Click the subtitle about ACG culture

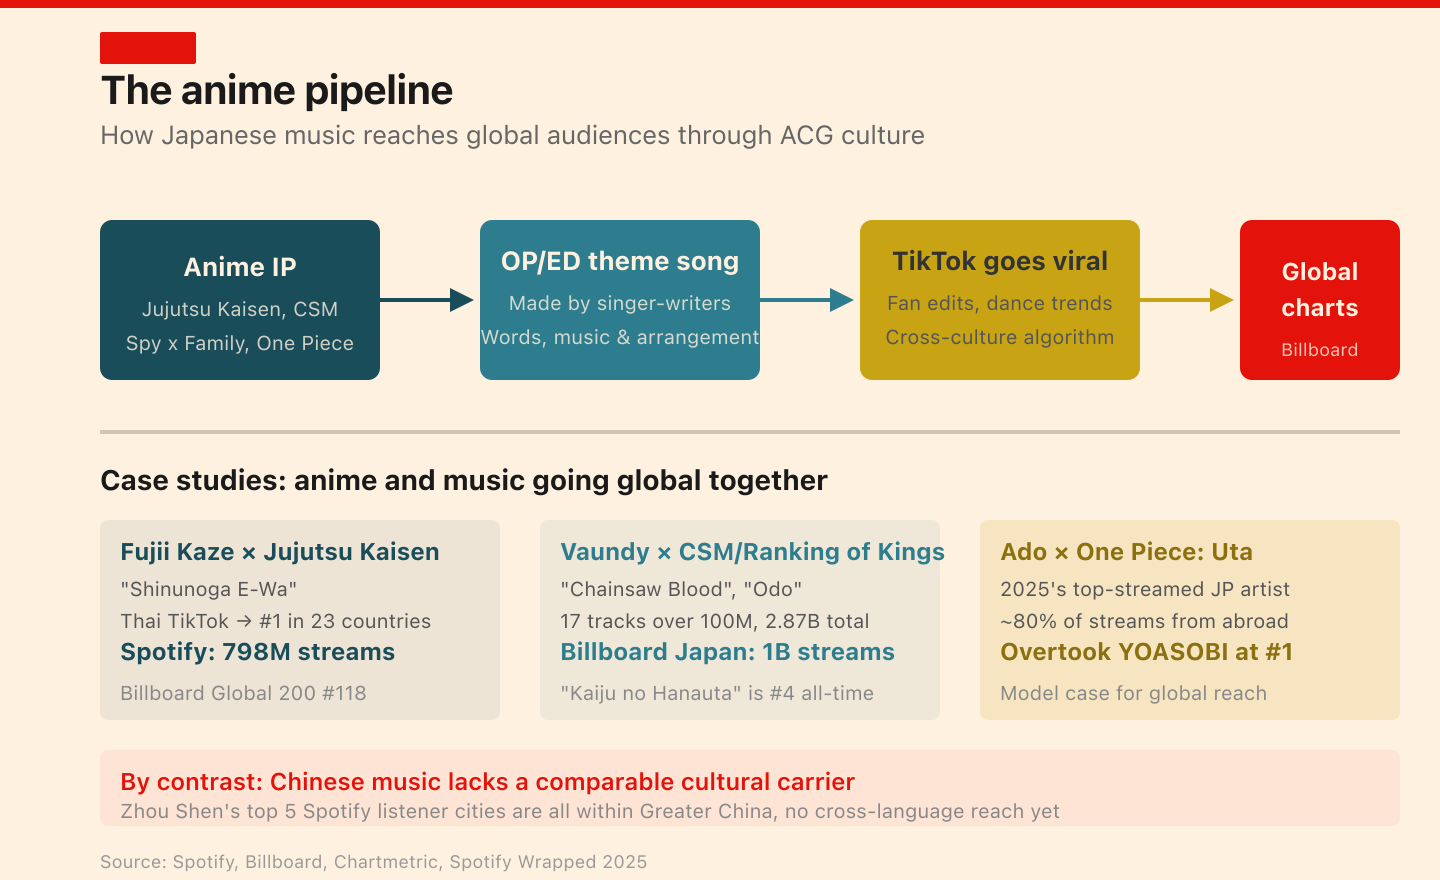512,135
